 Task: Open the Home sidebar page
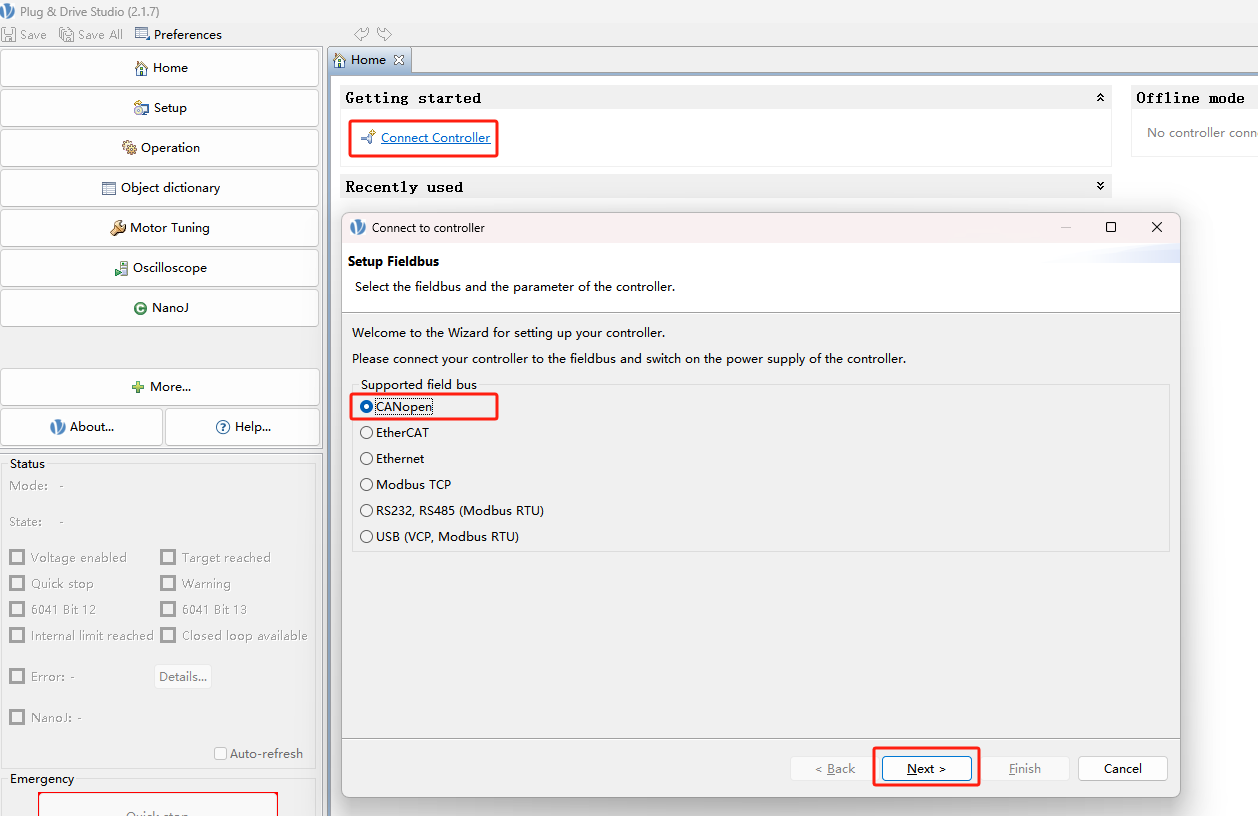coord(160,68)
